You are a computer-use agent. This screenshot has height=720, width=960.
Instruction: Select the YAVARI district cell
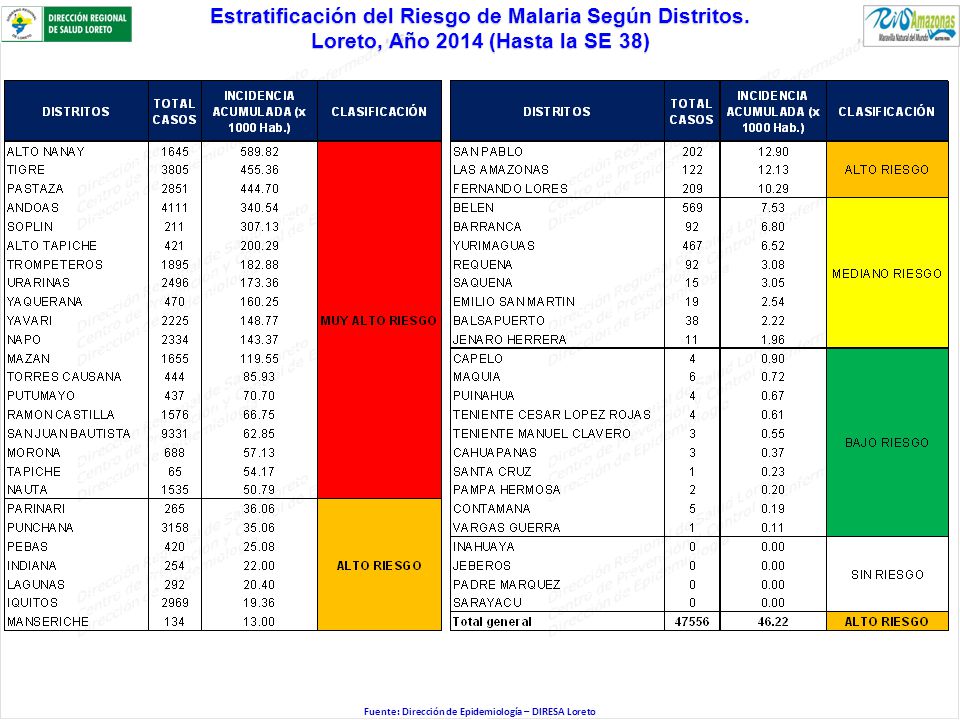(77, 321)
